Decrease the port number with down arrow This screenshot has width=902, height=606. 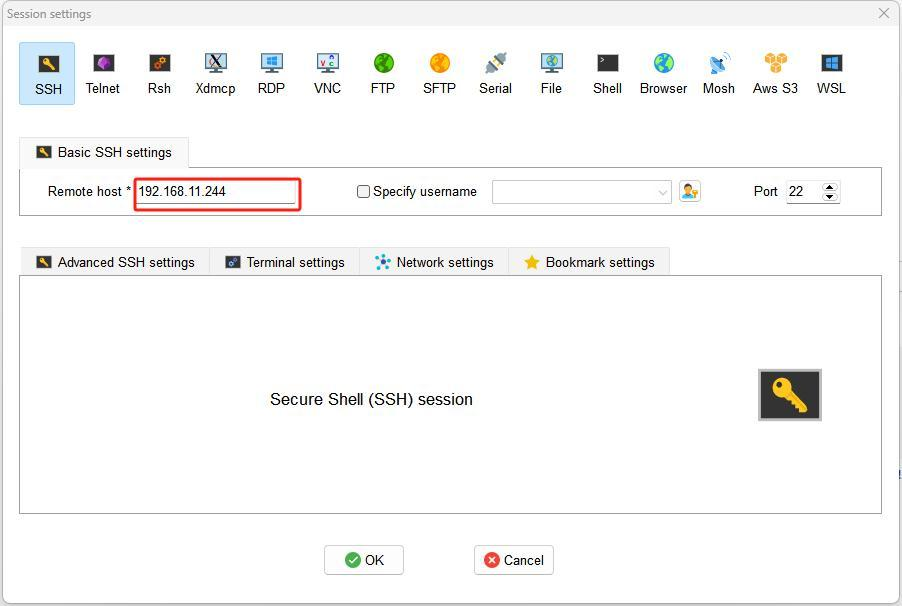point(830,197)
